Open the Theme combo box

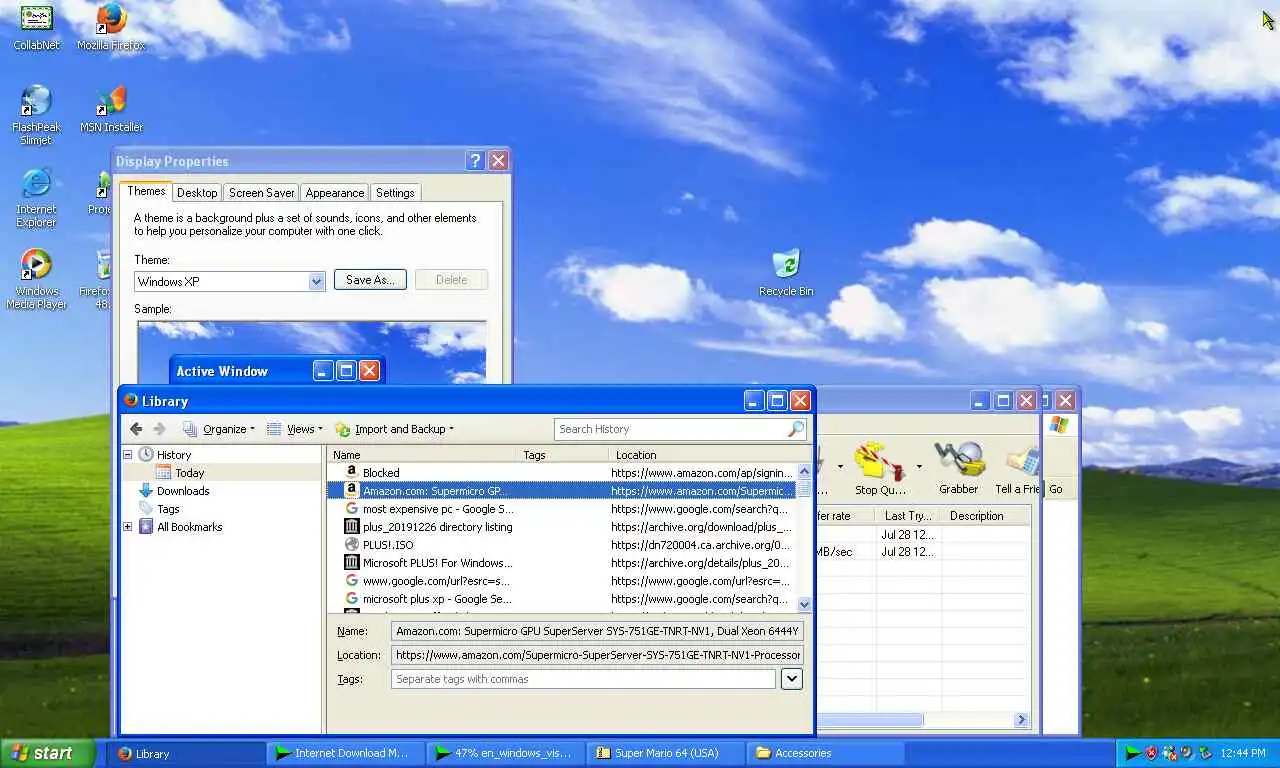coord(230,281)
